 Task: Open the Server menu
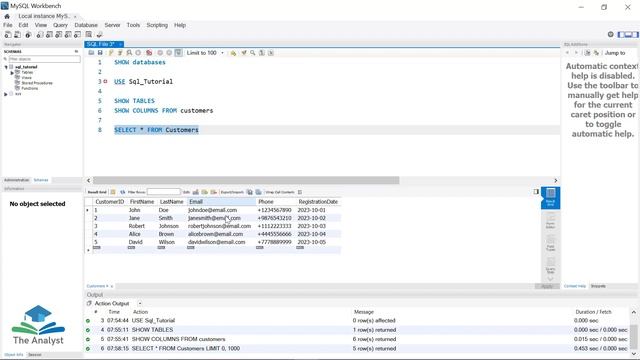pos(112,25)
